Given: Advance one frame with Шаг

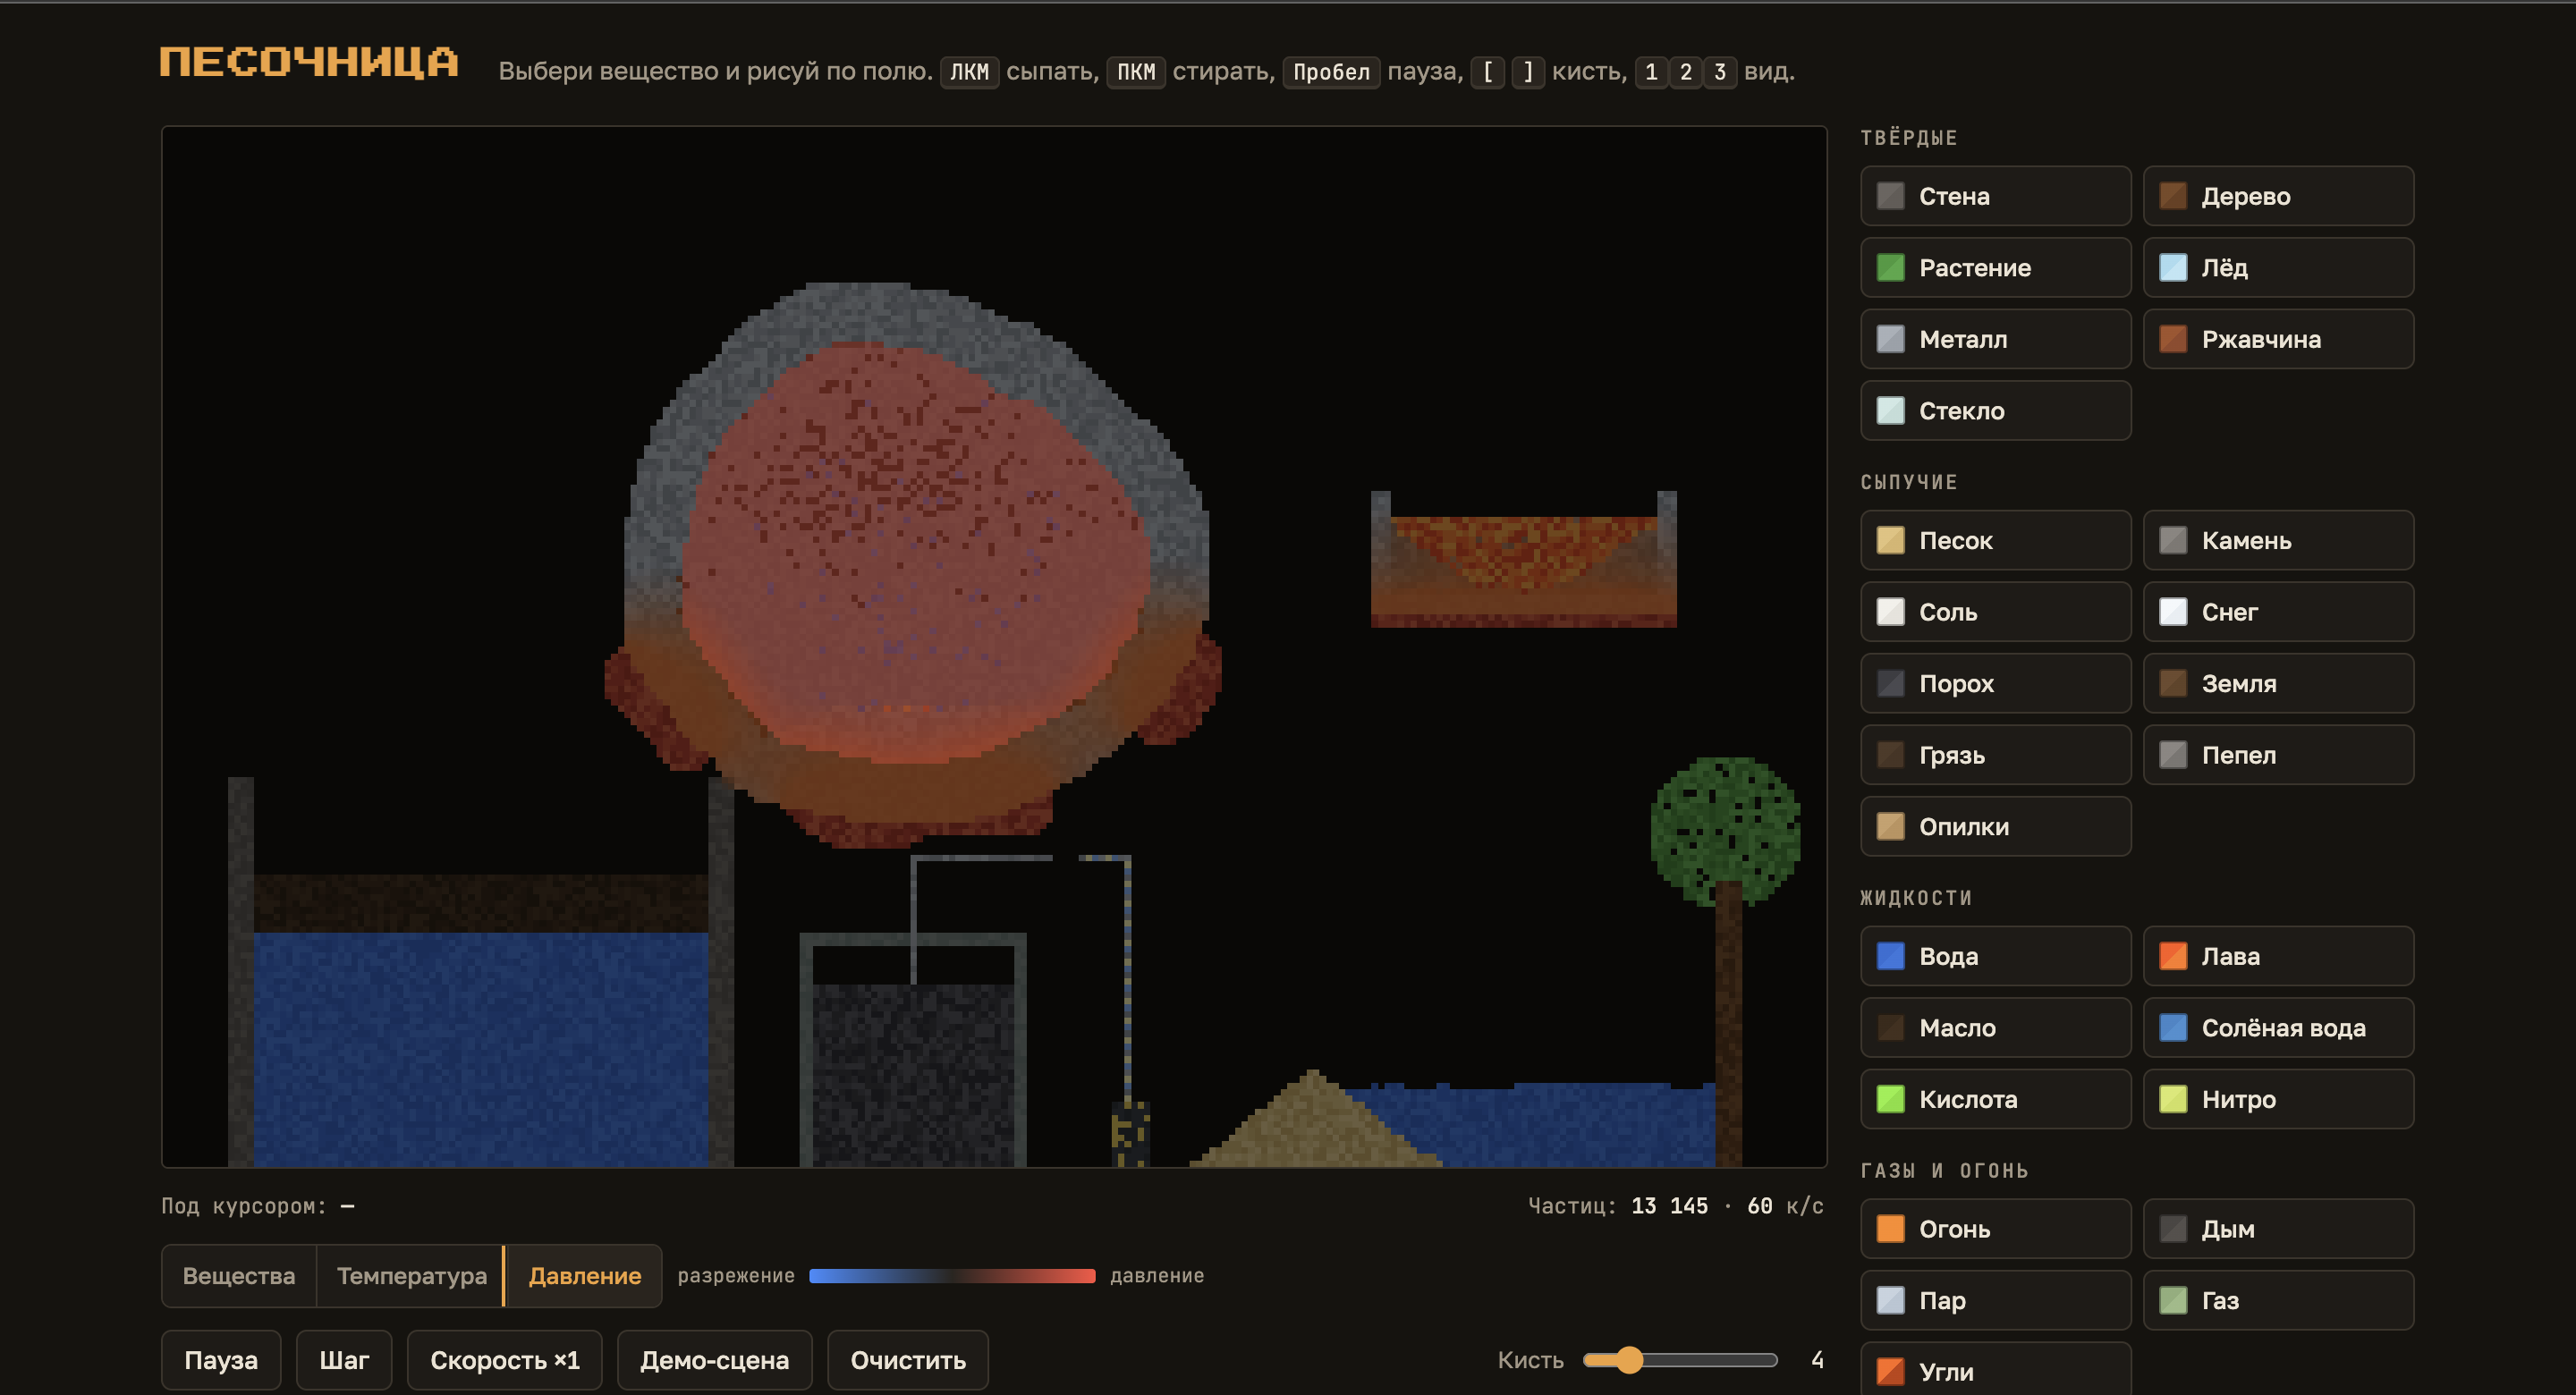Looking at the screenshot, I should [344, 1360].
